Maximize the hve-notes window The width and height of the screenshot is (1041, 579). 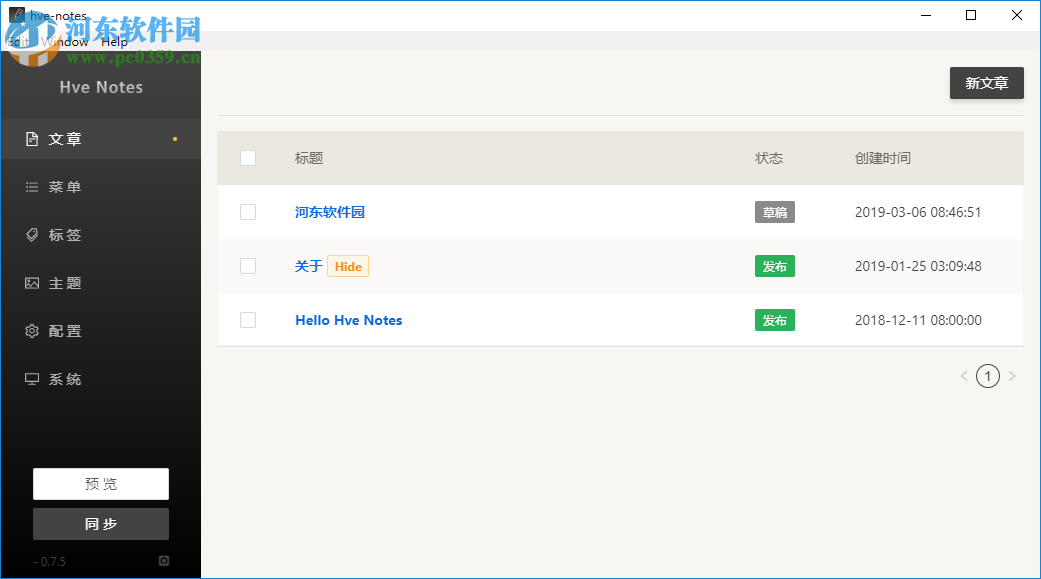[x=971, y=15]
